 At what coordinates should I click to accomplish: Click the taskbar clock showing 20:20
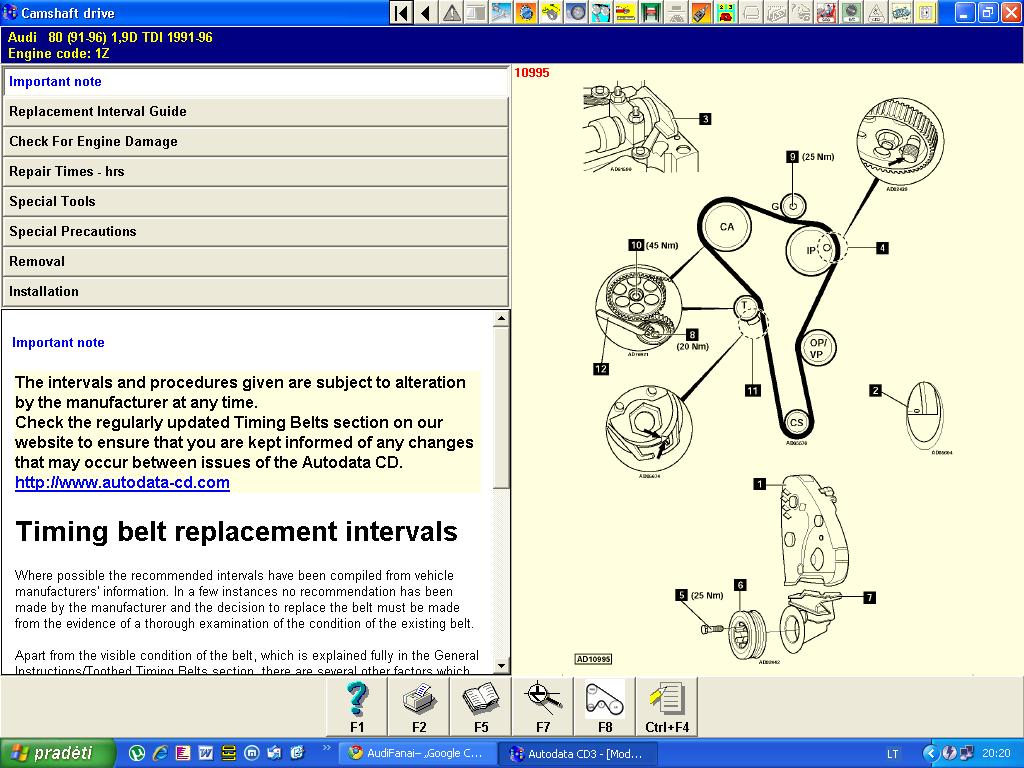(x=996, y=754)
